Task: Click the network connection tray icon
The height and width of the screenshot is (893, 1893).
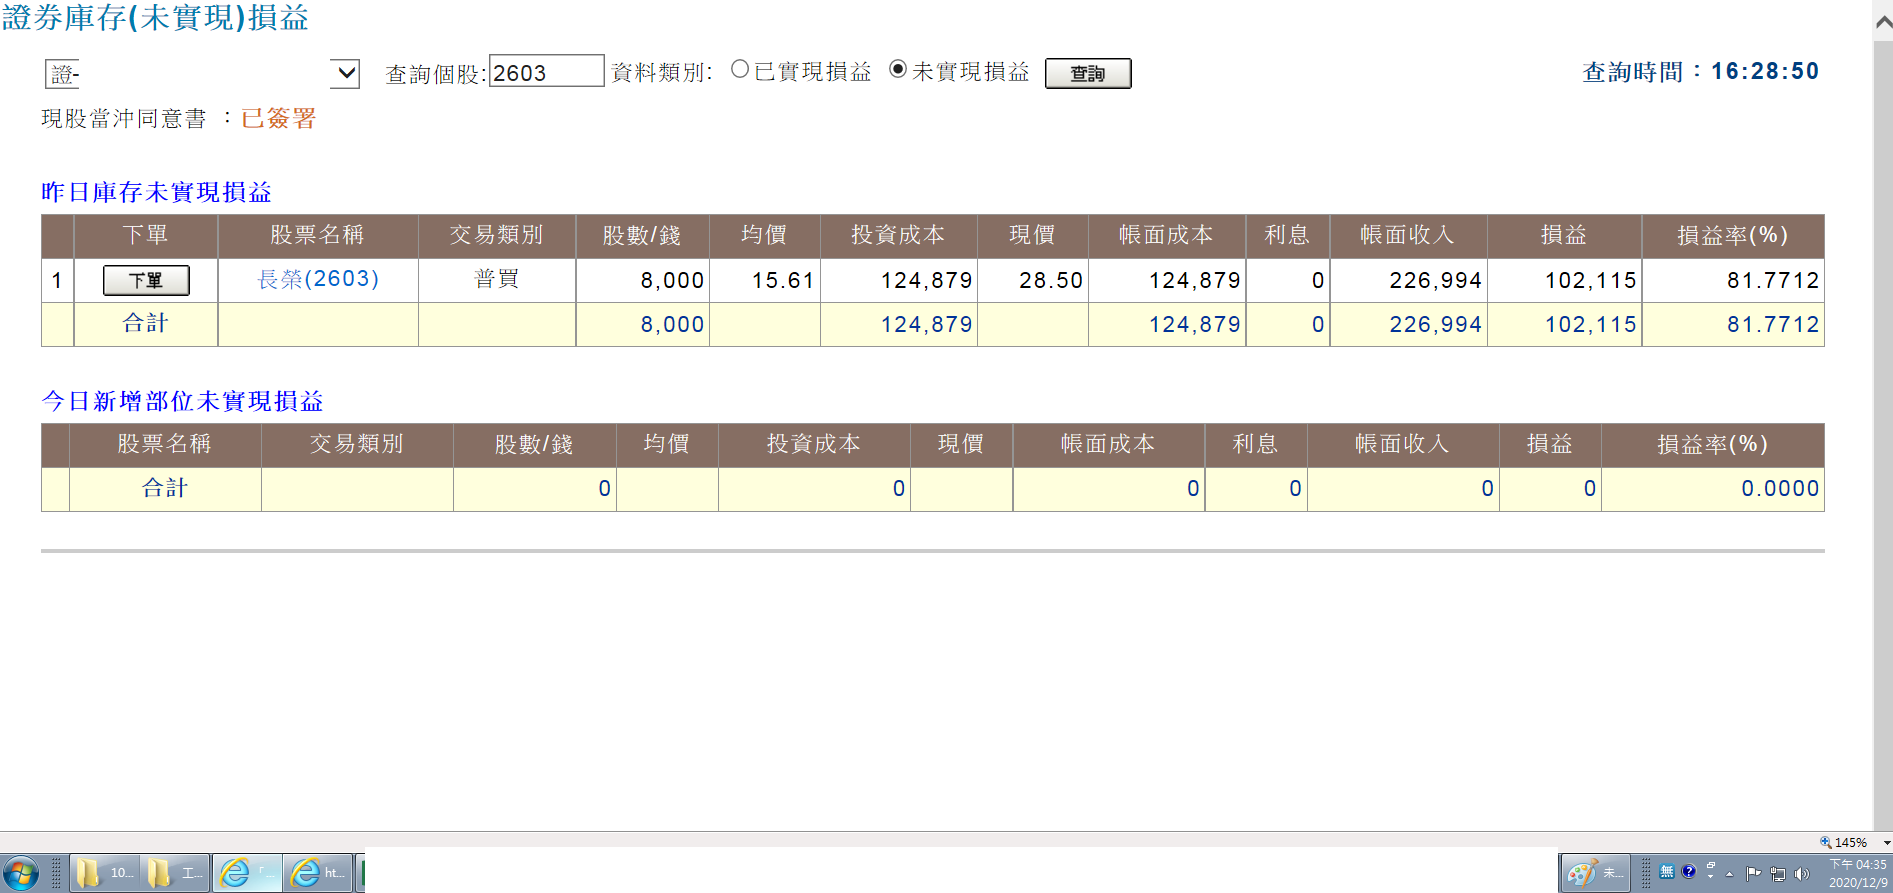Action: (x=1778, y=874)
